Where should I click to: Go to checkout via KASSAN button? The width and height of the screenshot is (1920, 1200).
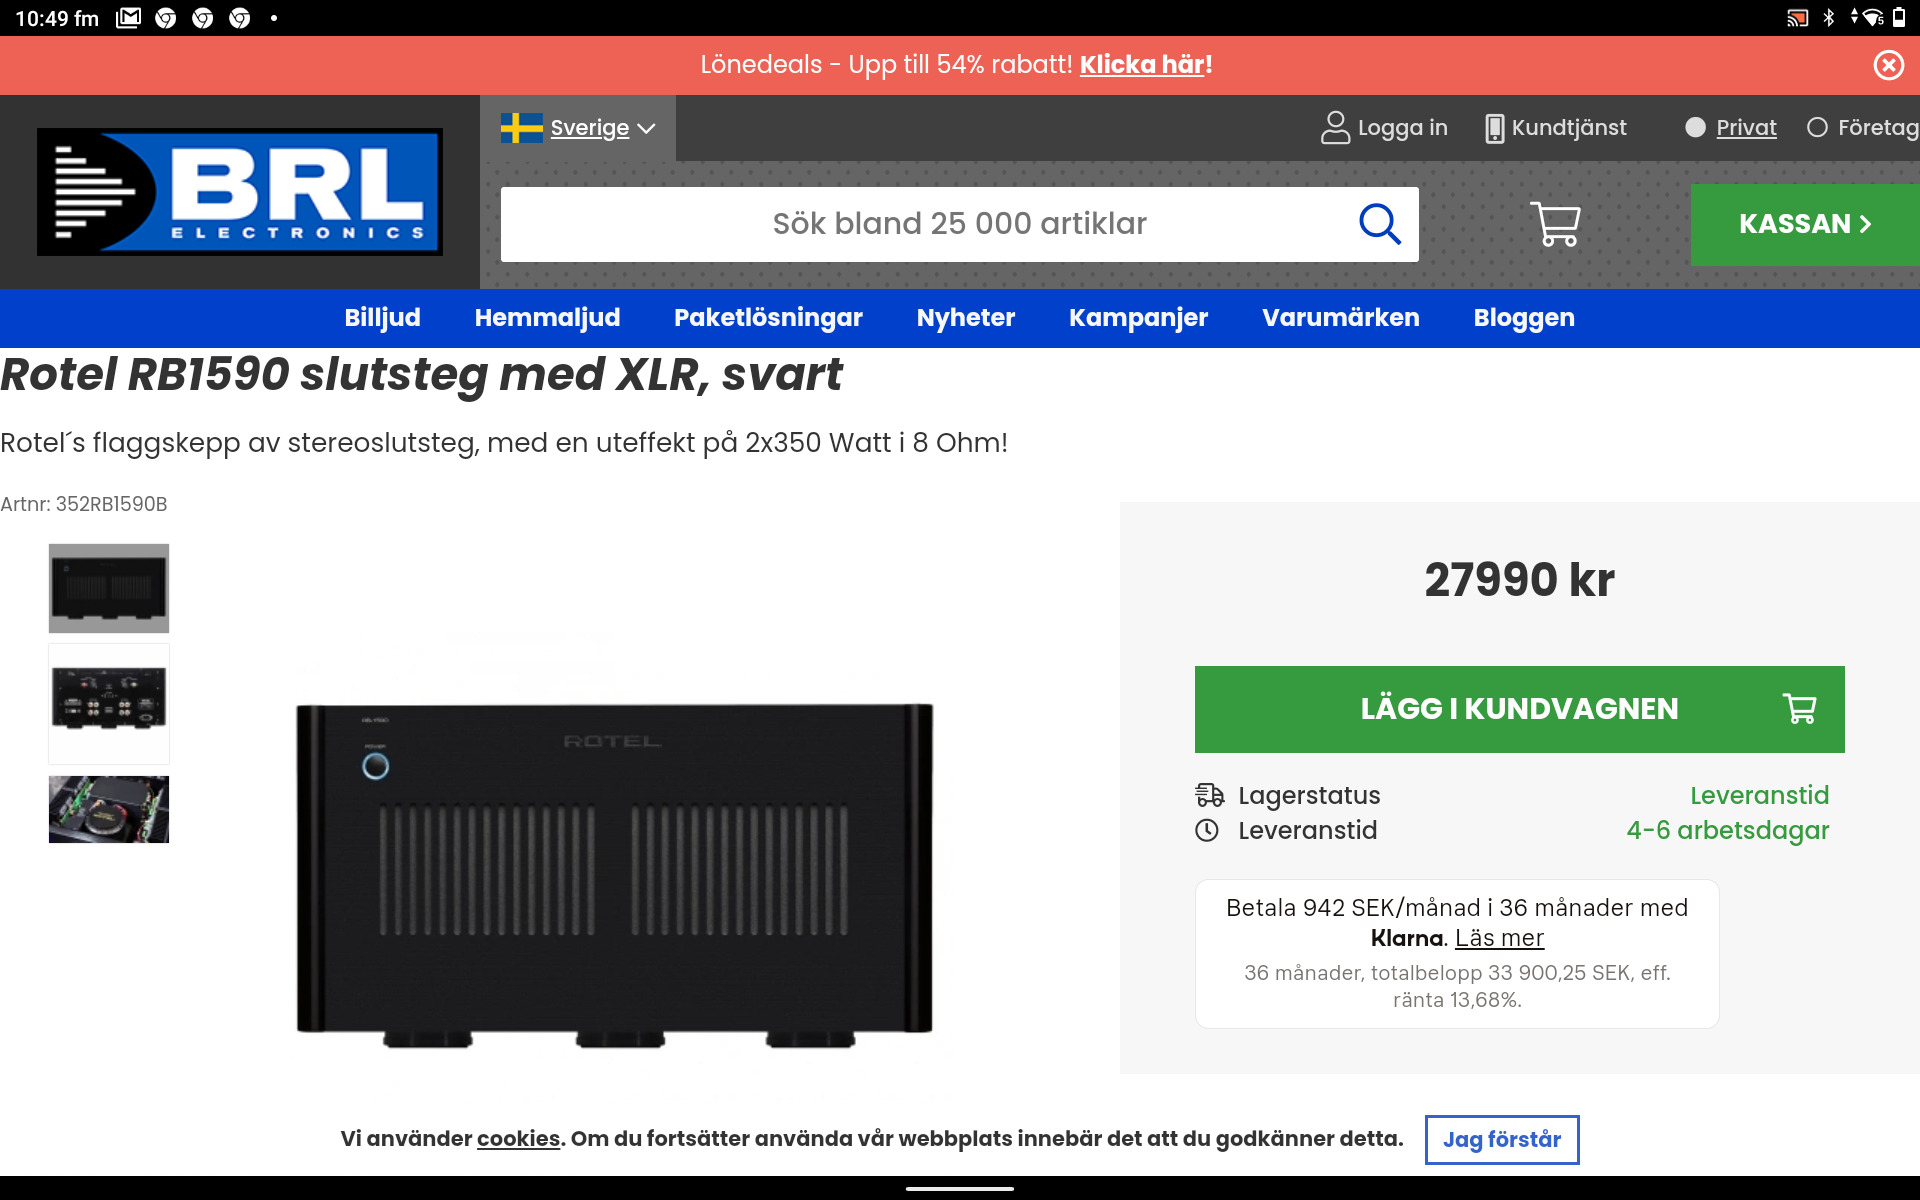click(1805, 224)
